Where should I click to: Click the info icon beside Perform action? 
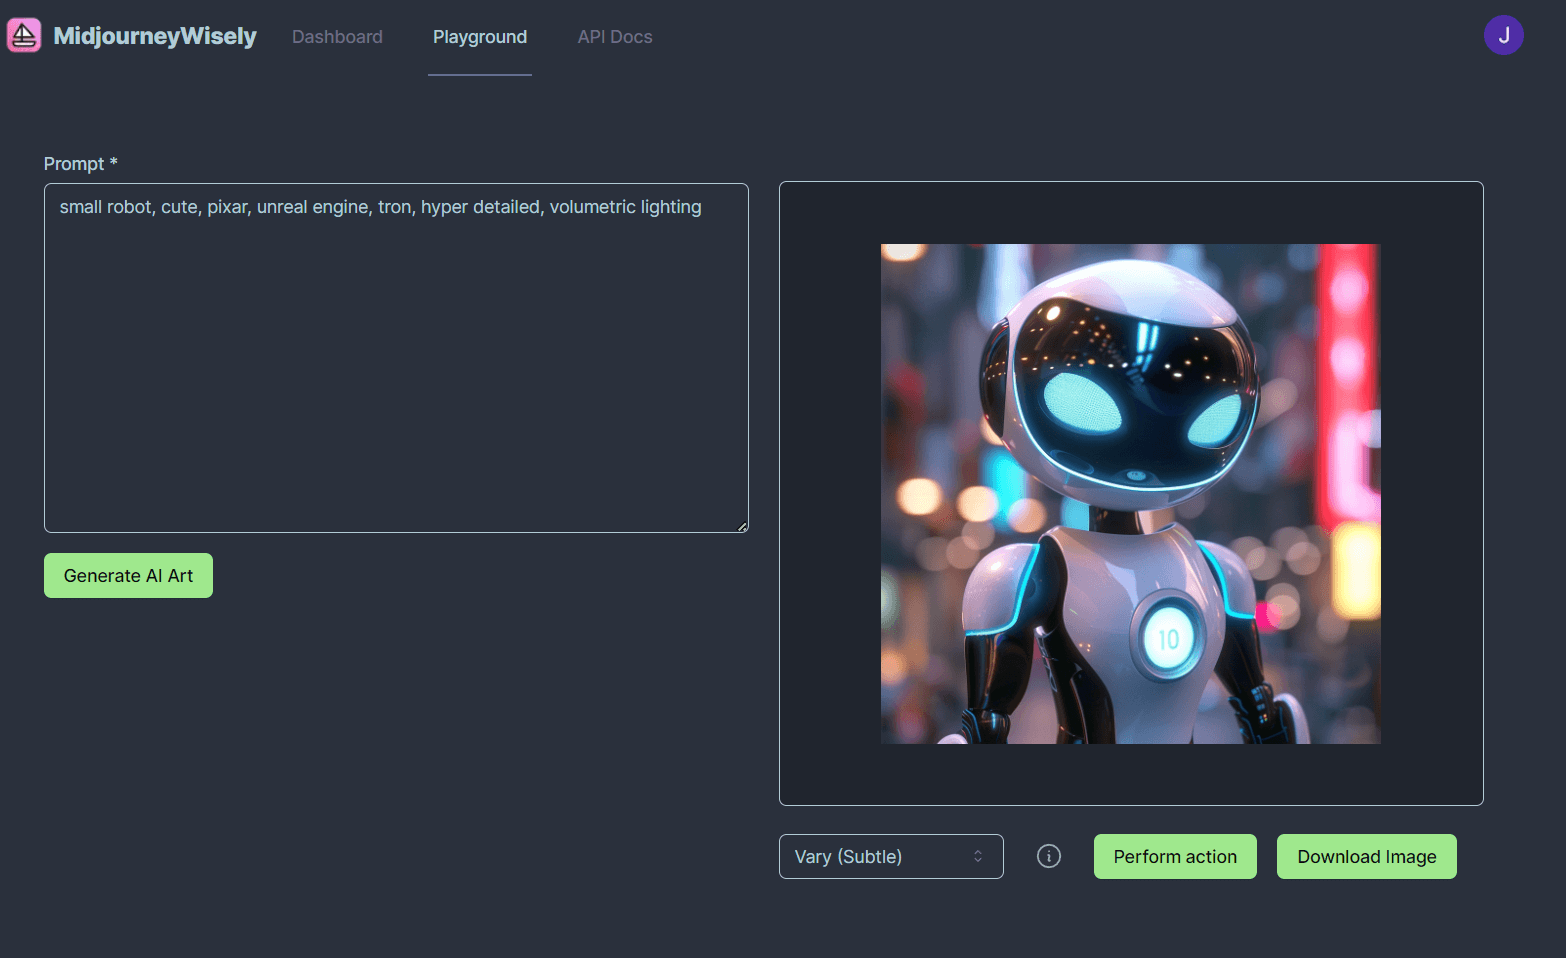[1048, 856]
